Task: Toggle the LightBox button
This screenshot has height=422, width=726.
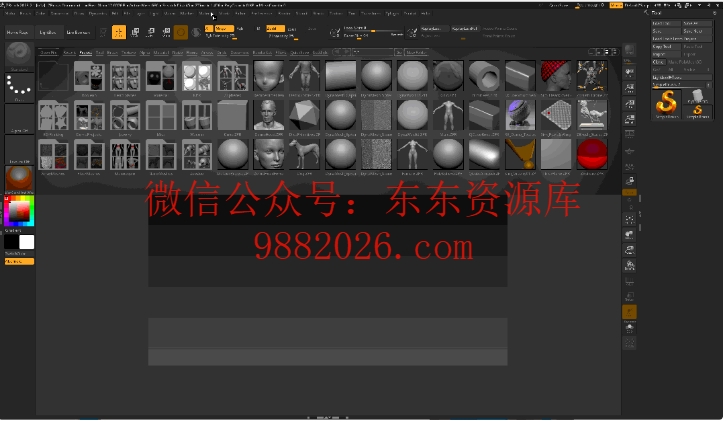Action: [x=51, y=32]
